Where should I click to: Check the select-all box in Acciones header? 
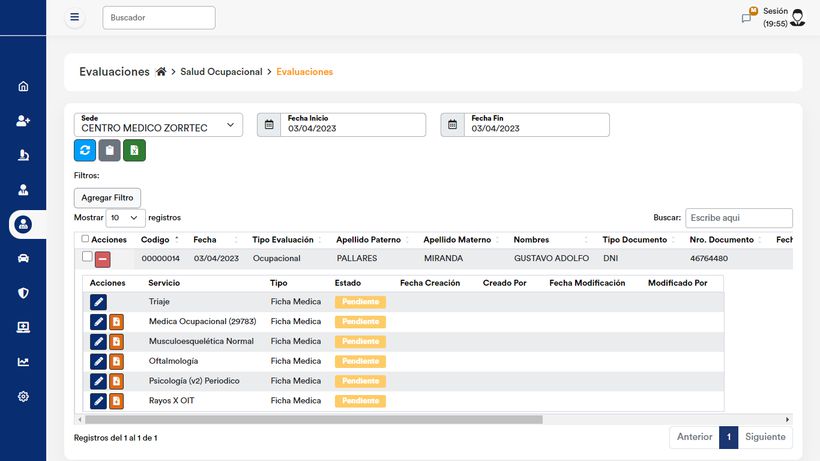pyautogui.click(x=85, y=239)
